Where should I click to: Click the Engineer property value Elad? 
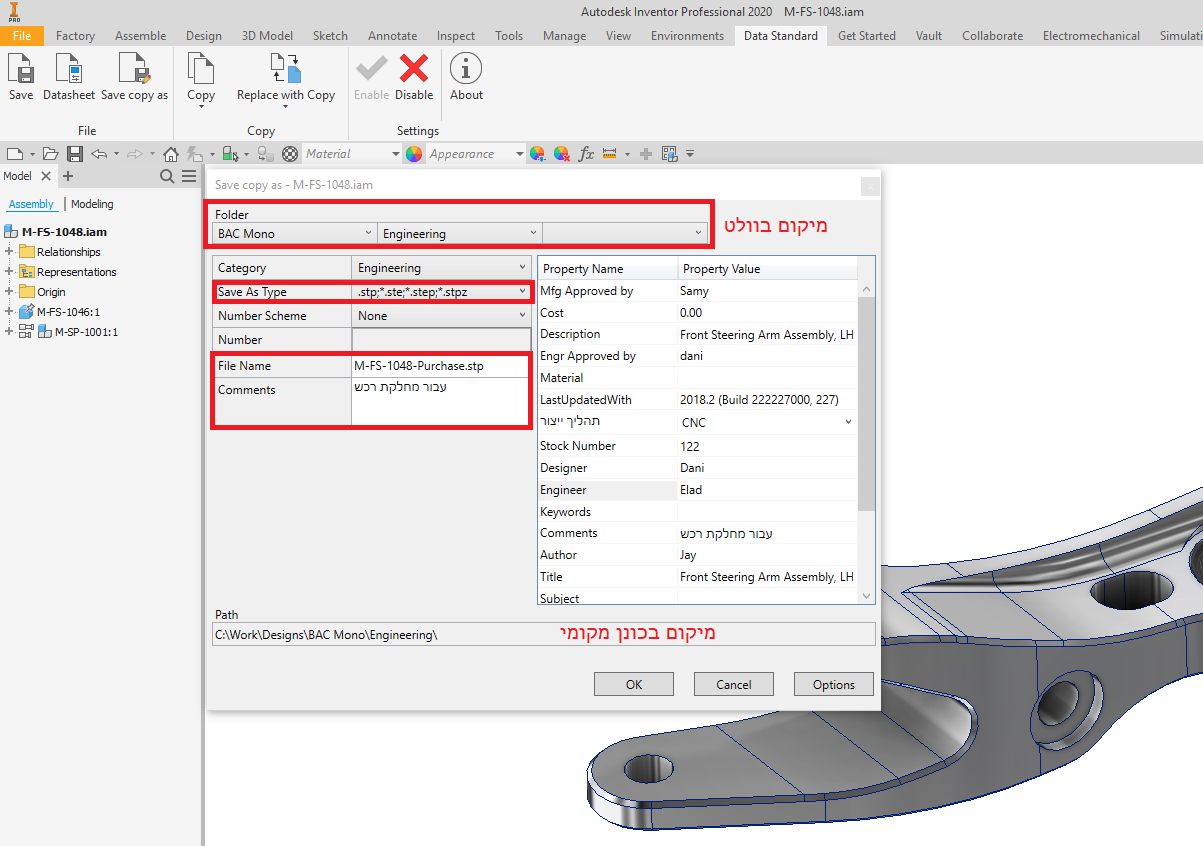691,490
